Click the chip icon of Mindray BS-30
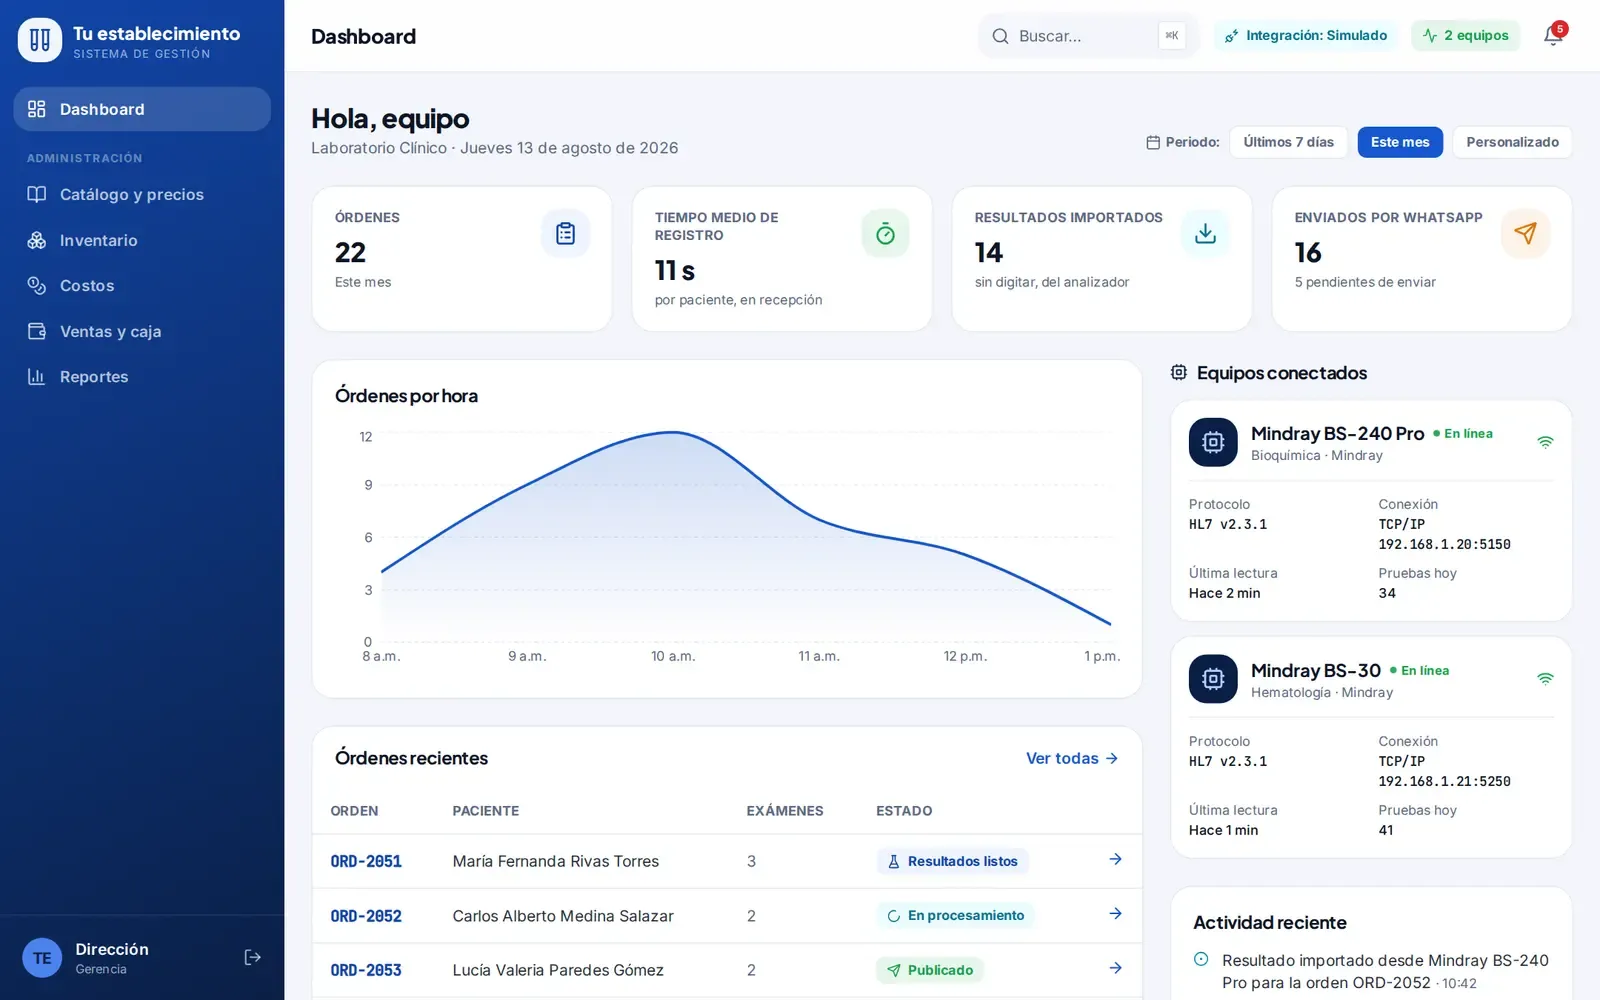 (1213, 679)
